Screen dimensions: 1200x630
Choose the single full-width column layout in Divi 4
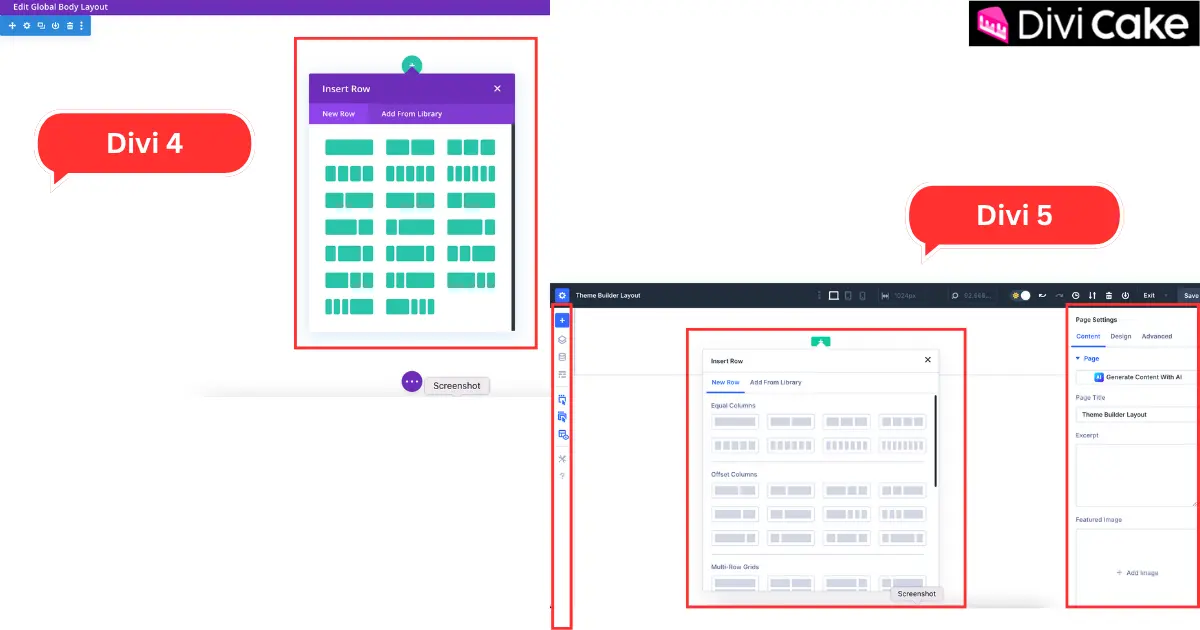point(349,147)
